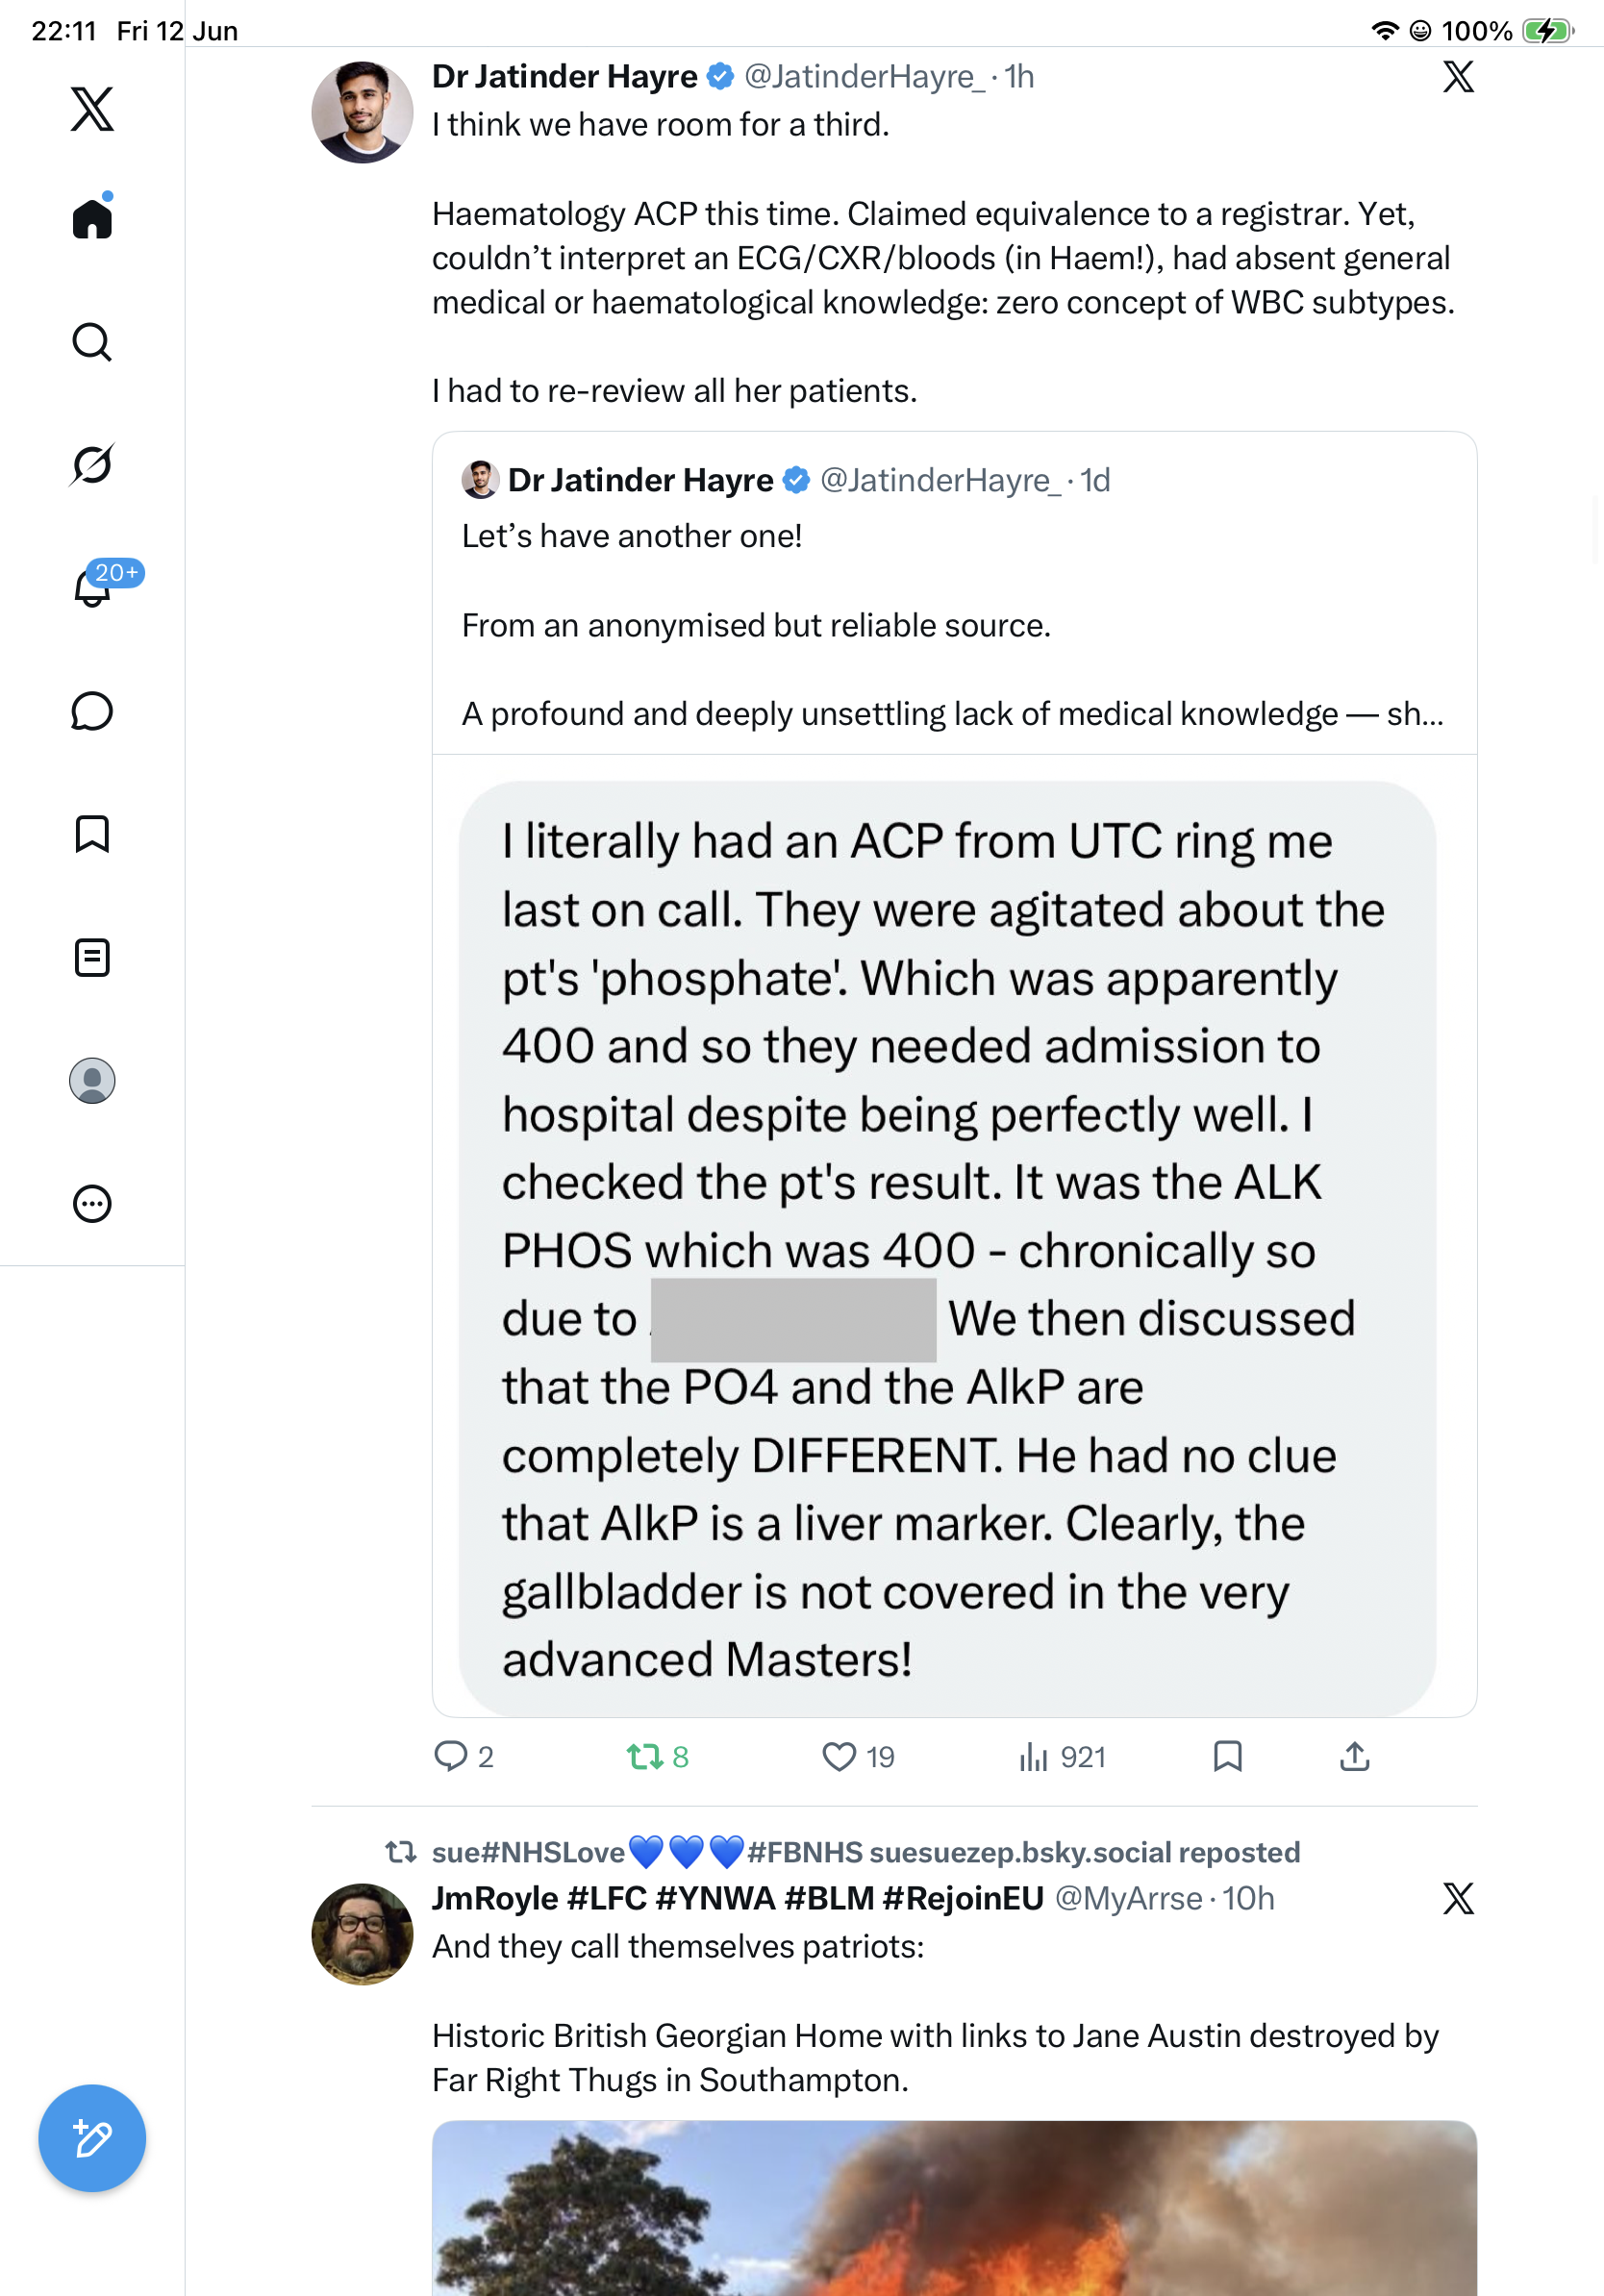Image resolution: width=1604 pixels, height=2296 pixels.
Task: Open the More options circle icon
Action: [92, 1204]
